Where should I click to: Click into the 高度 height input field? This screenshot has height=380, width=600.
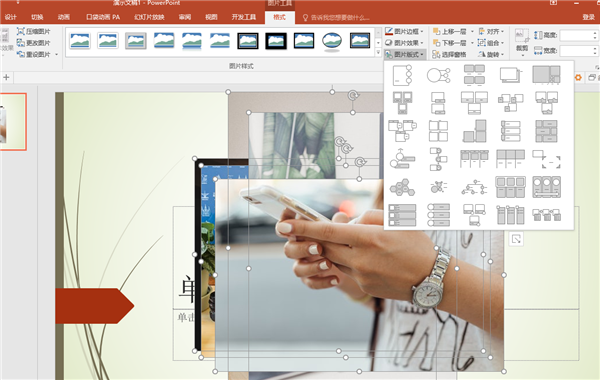pyautogui.click(x=576, y=35)
